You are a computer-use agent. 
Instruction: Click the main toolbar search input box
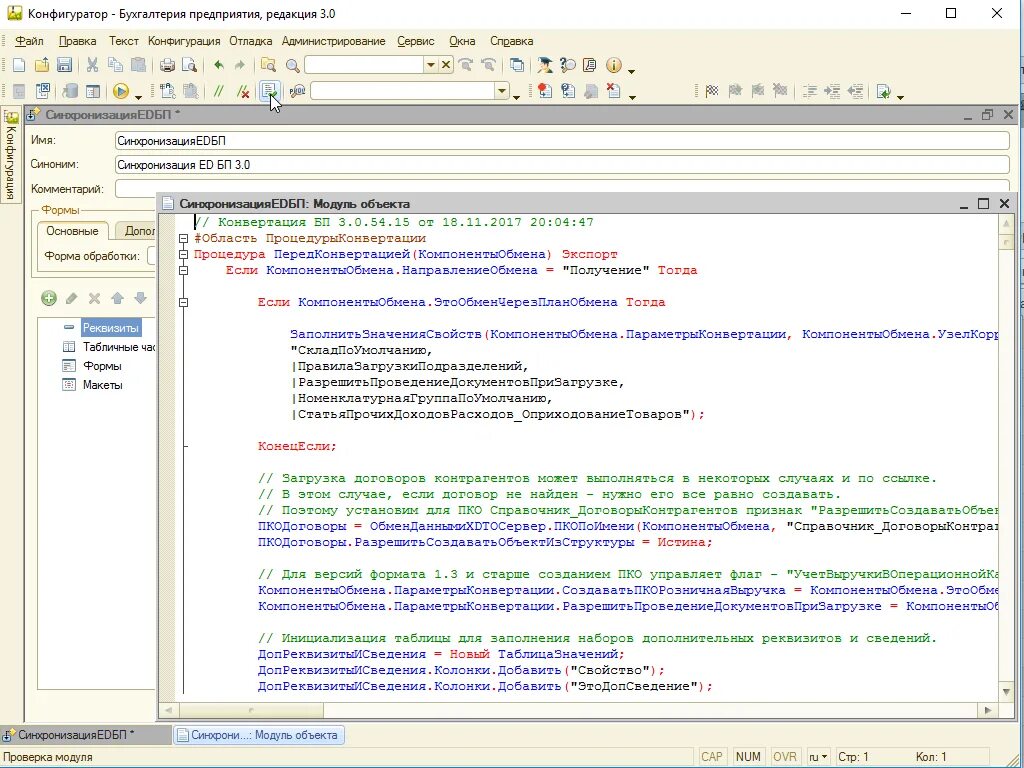pyautogui.click(x=364, y=65)
